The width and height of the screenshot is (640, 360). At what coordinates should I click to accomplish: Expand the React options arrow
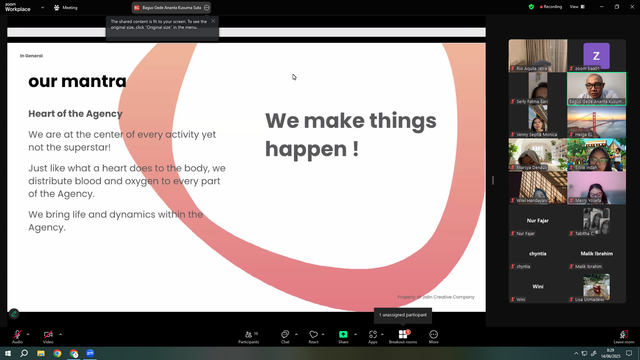click(323, 334)
